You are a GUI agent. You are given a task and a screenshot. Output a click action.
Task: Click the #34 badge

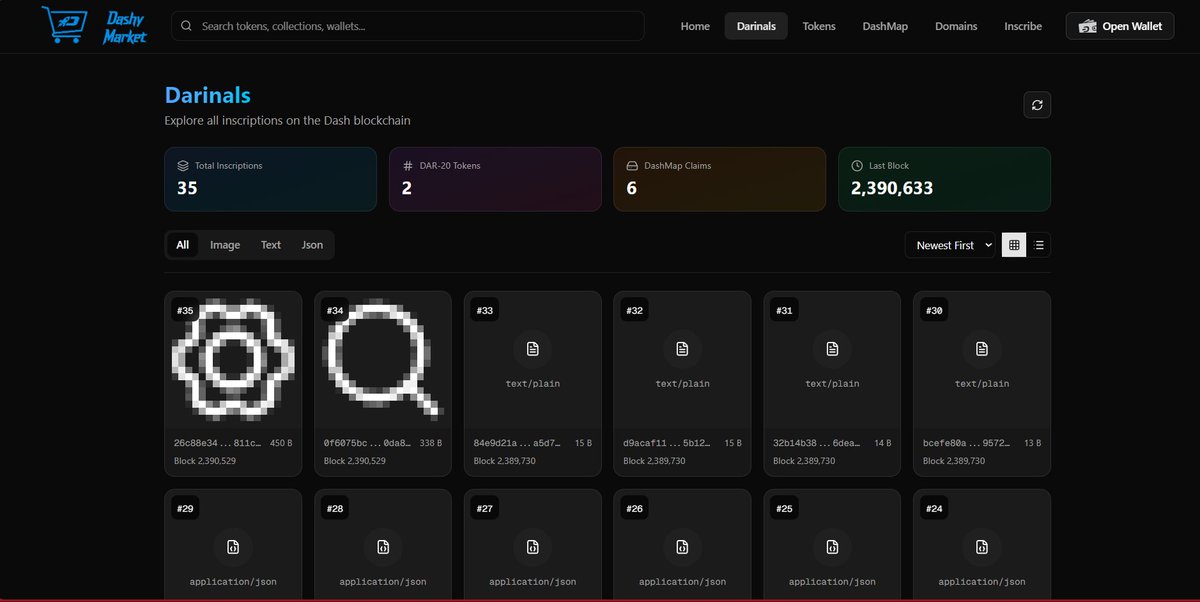(335, 311)
